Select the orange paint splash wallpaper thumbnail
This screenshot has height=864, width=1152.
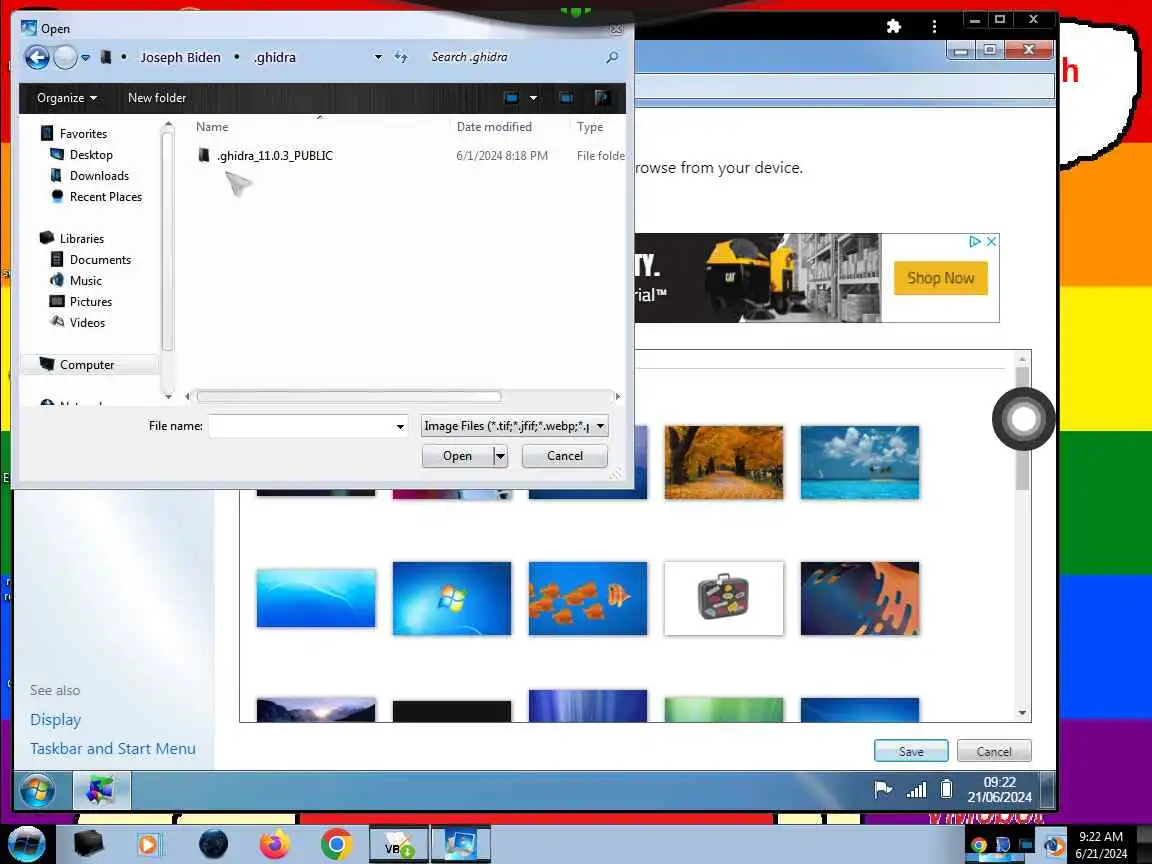tap(860, 598)
